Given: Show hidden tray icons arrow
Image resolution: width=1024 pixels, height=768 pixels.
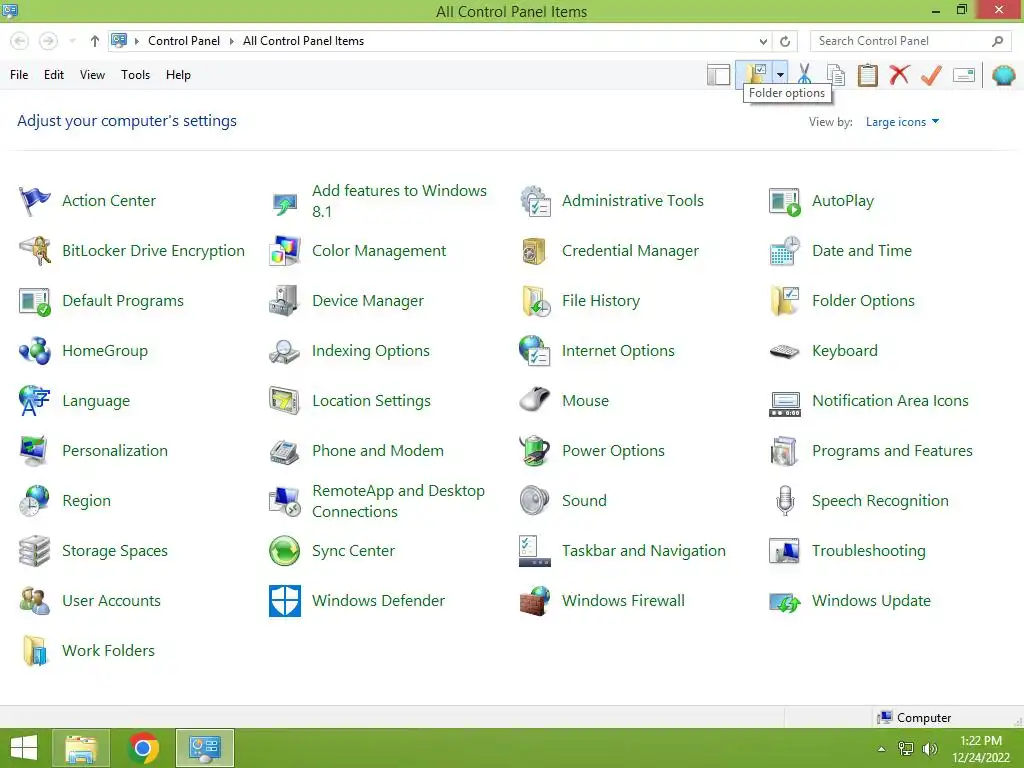Looking at the screenshot, I should click(x=882, y=749).
